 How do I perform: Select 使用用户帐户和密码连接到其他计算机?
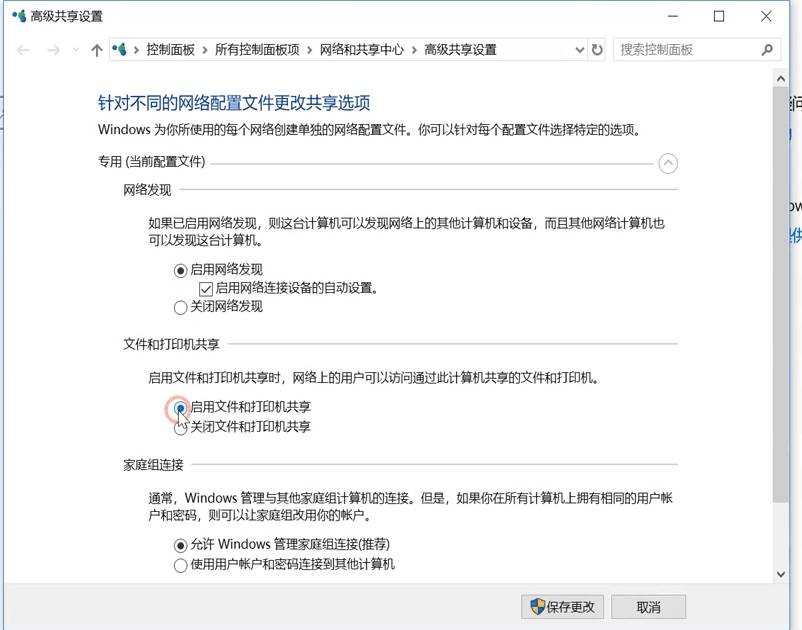coord(179,565)
